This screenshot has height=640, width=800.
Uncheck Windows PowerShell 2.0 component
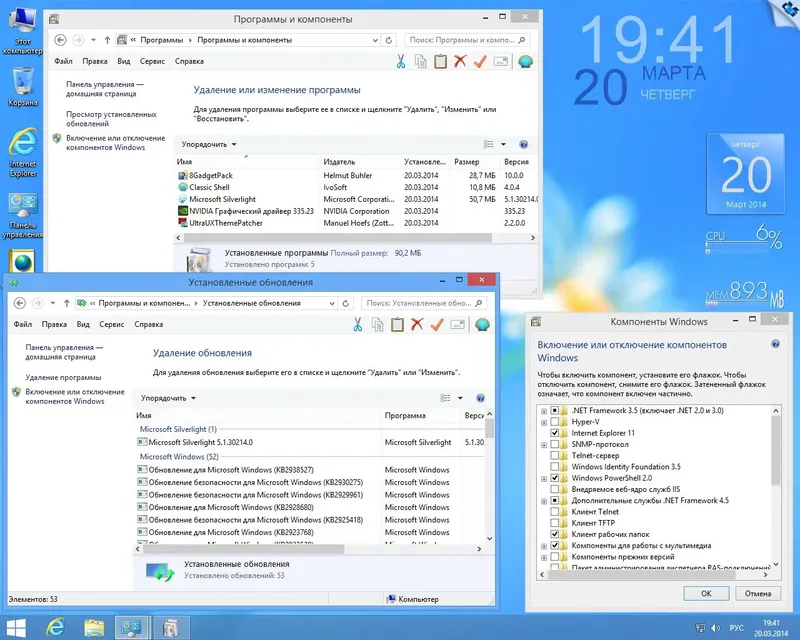pos(556,478)
